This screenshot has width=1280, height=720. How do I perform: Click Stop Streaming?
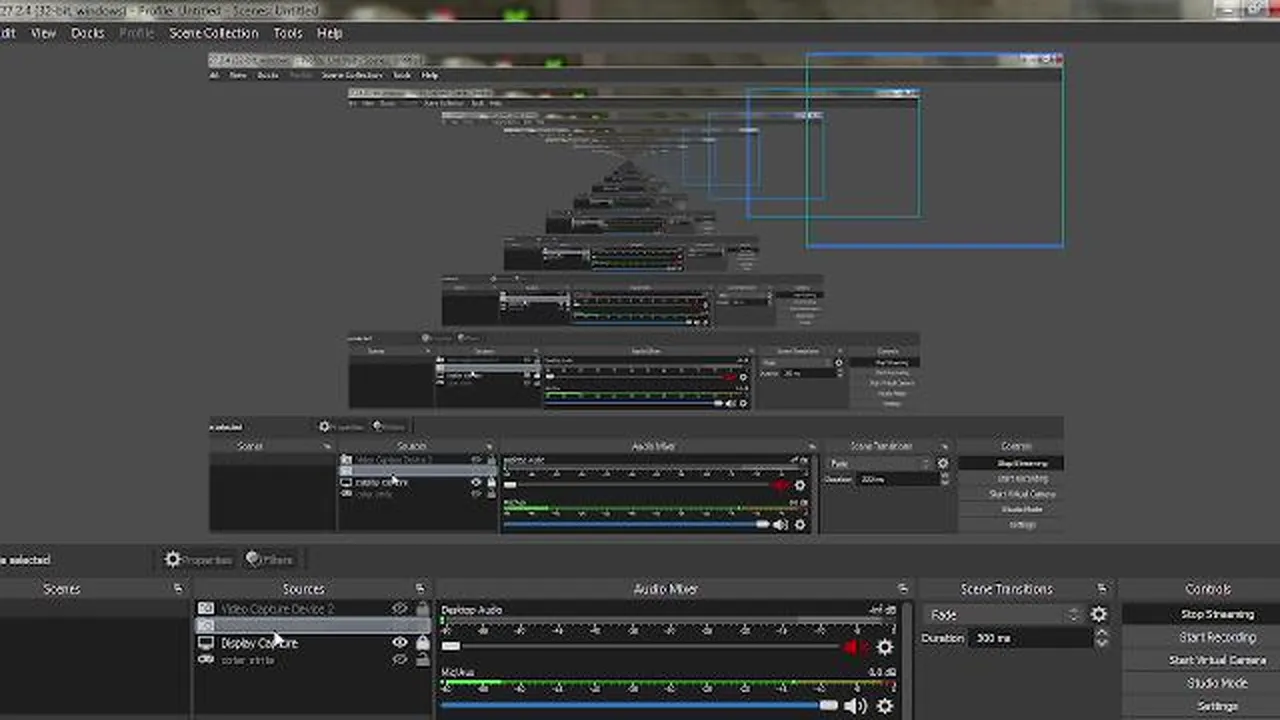[x=1216, y=614]
